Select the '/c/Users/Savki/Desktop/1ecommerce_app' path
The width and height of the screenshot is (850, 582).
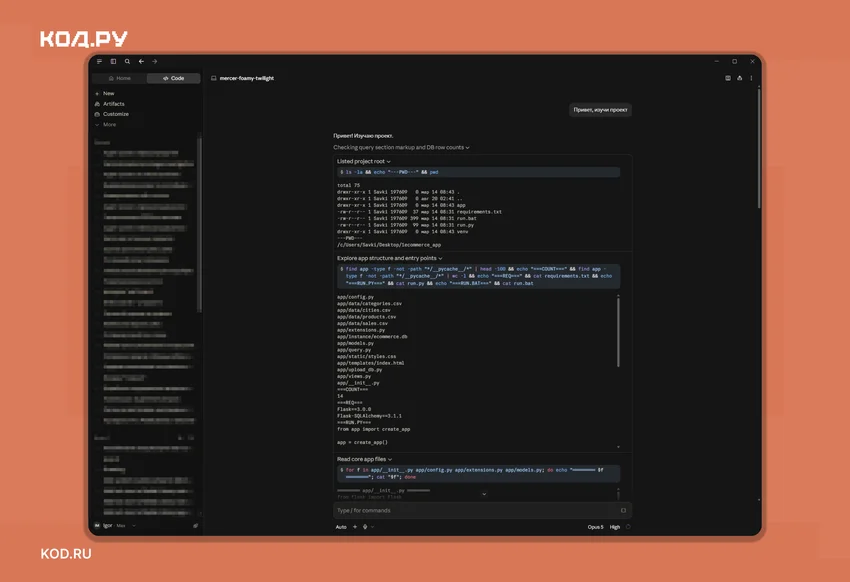coord(389,245)
